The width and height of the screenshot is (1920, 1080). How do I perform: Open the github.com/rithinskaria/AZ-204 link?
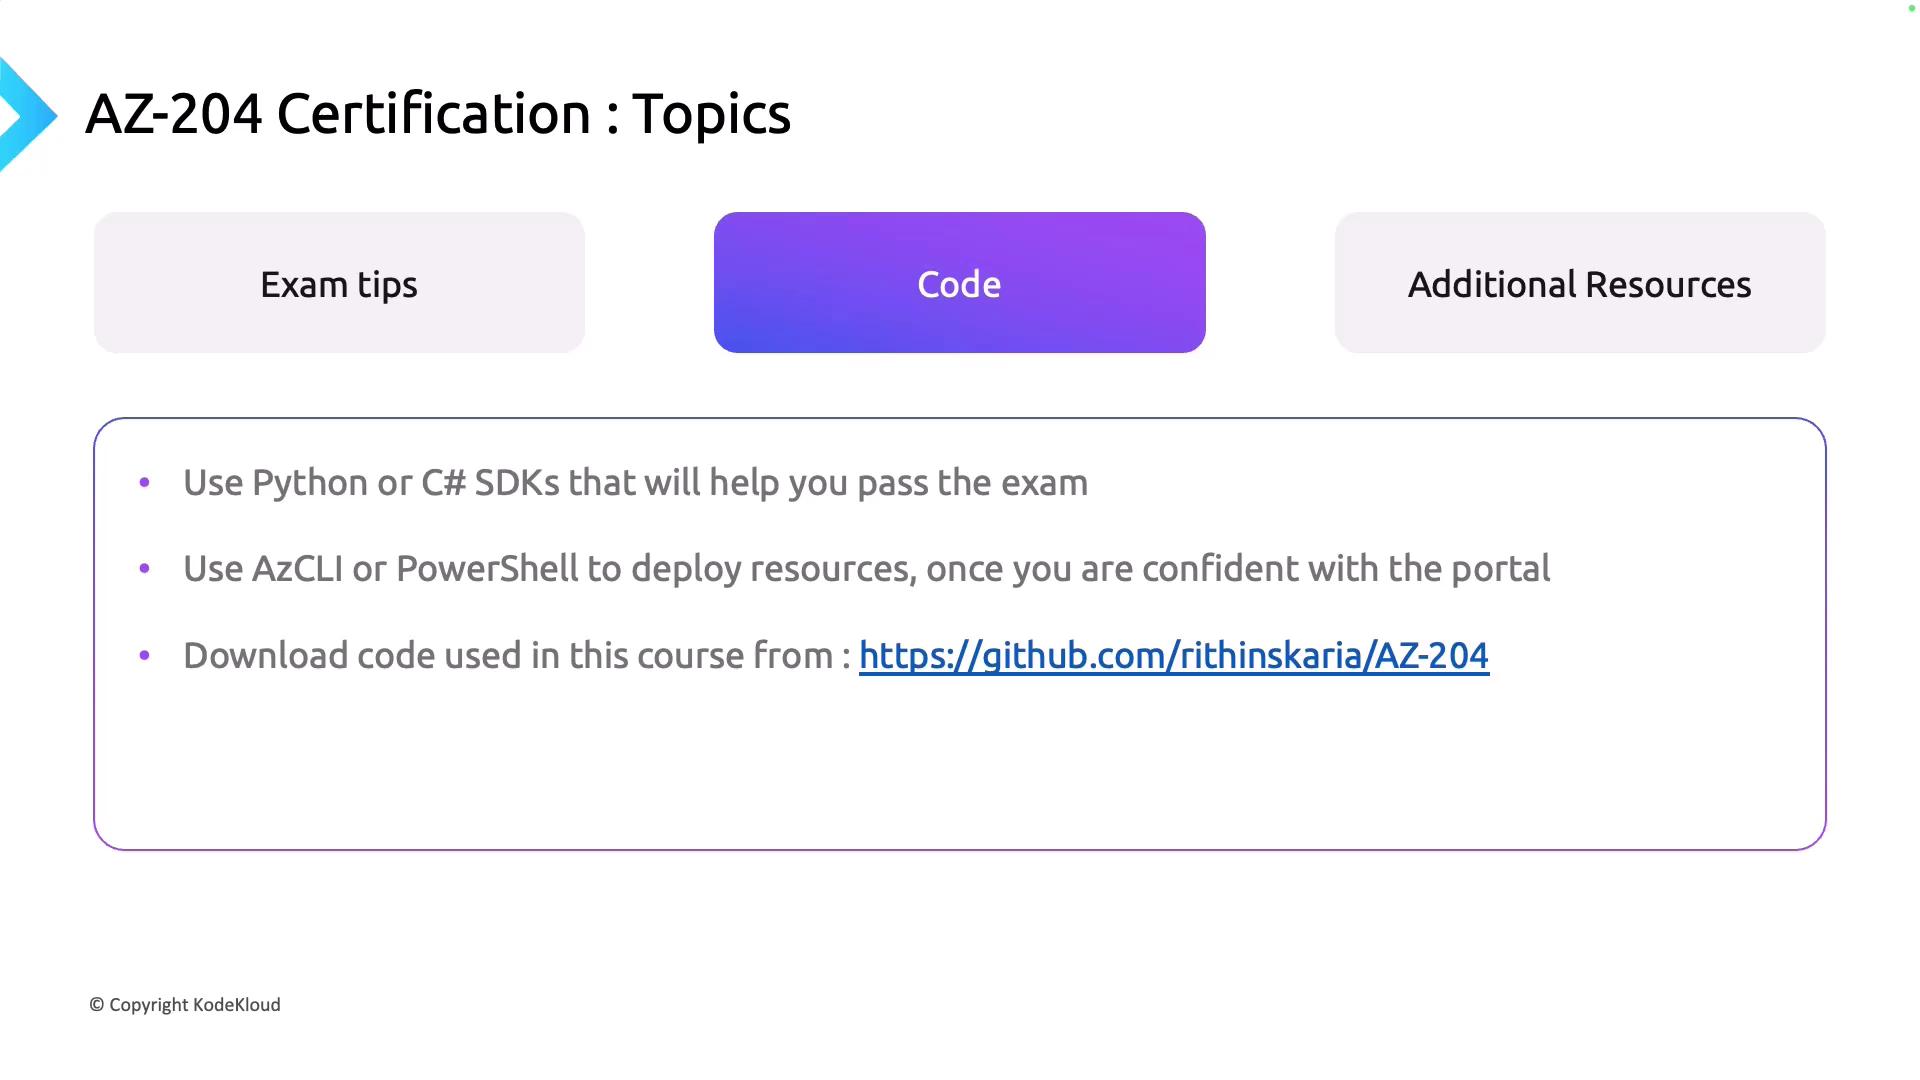pyautogui.click(x=1173, y=656)
